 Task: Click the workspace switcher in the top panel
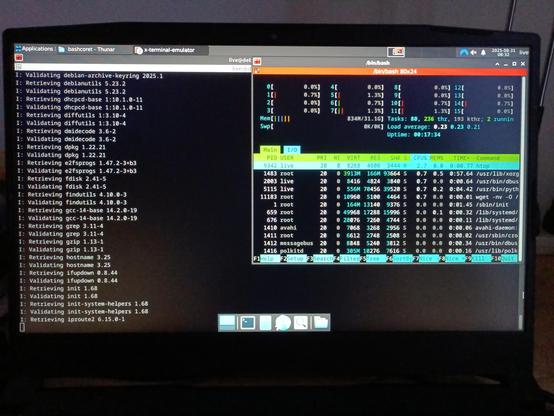click(396, 52)
